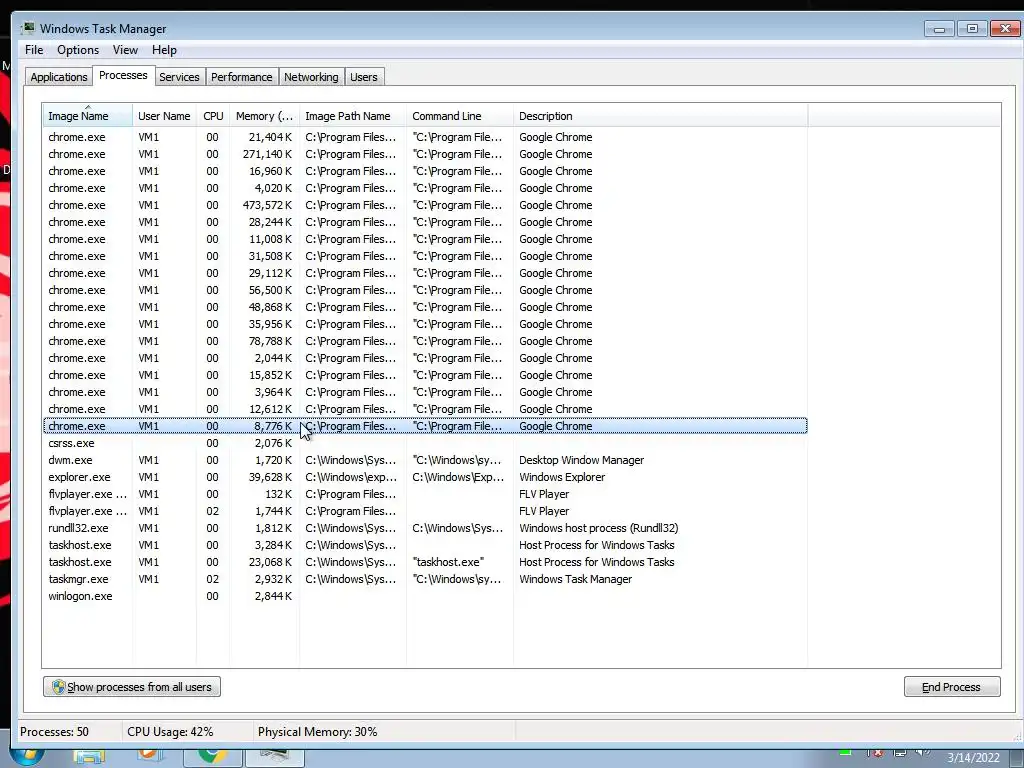Select chrome.exe row using 11,008 K
The height and width of the screenshot is (768, 1024).
tap(425, 239)
